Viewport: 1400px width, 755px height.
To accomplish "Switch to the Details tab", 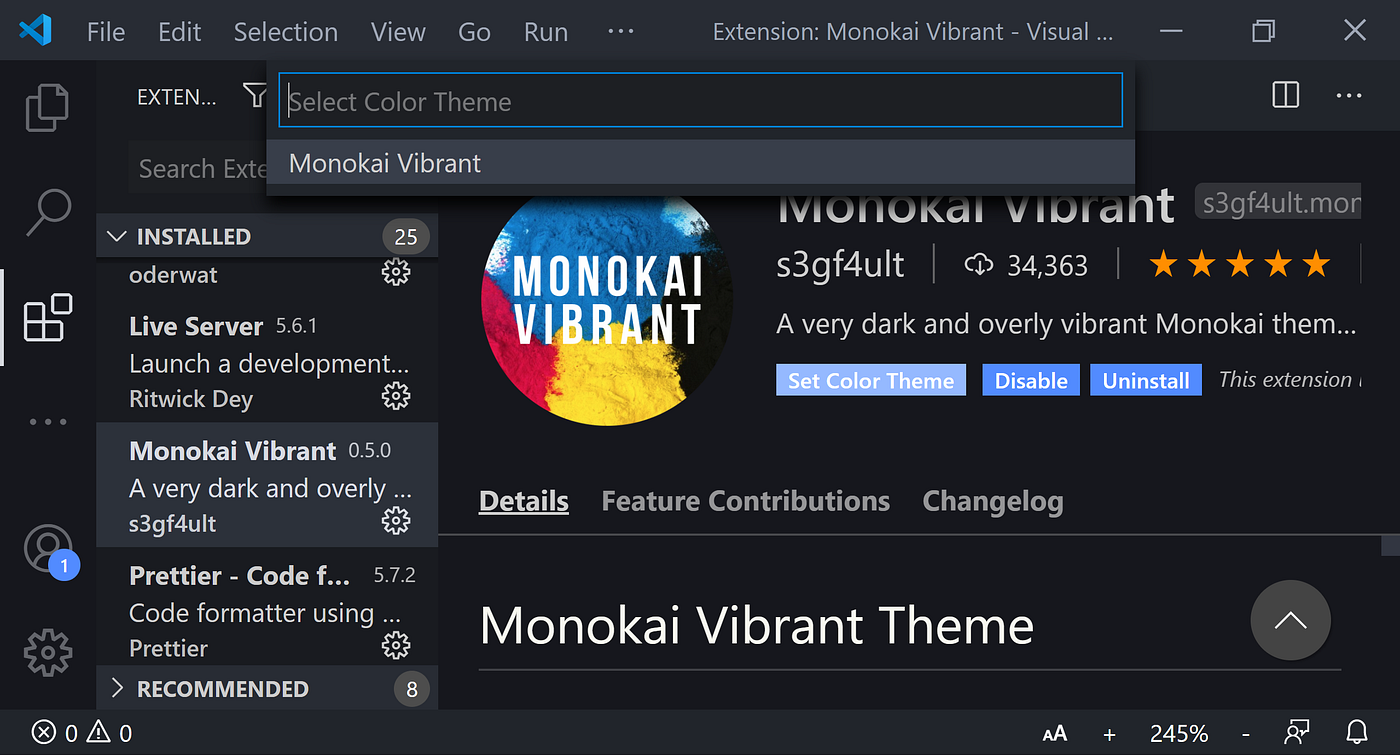I will (524, 501).
